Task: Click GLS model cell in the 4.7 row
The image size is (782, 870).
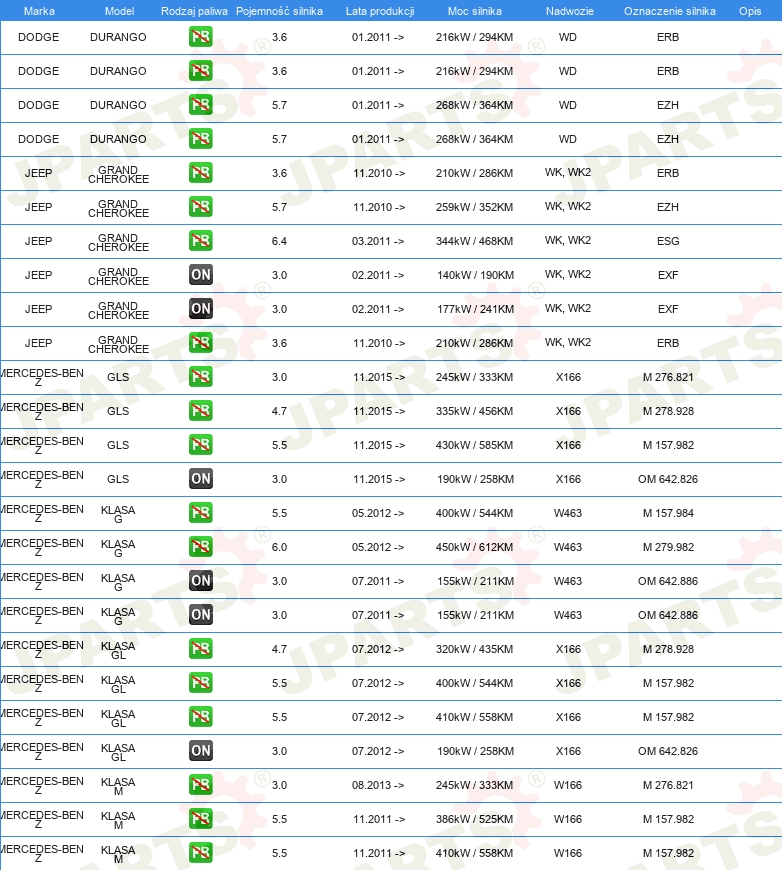Action: tap(118, 411)
